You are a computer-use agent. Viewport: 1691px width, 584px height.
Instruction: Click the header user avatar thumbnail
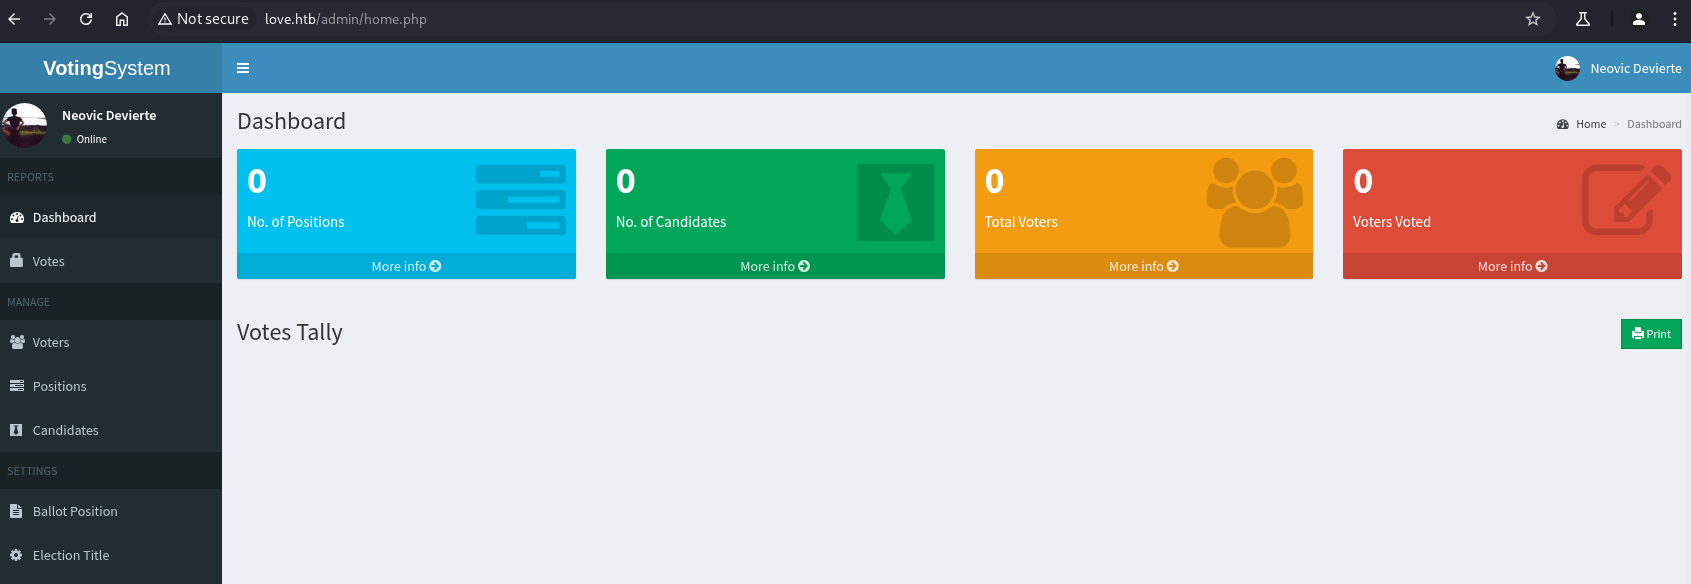click(x=1567, y=68)
